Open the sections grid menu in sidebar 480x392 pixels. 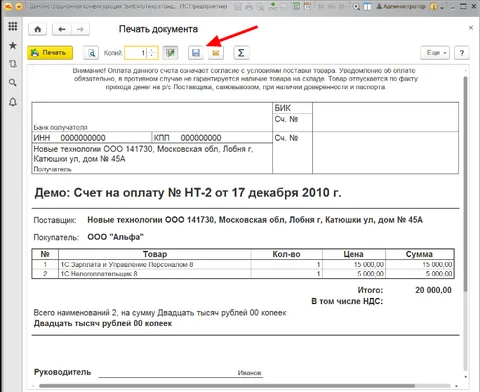[13, 26]
